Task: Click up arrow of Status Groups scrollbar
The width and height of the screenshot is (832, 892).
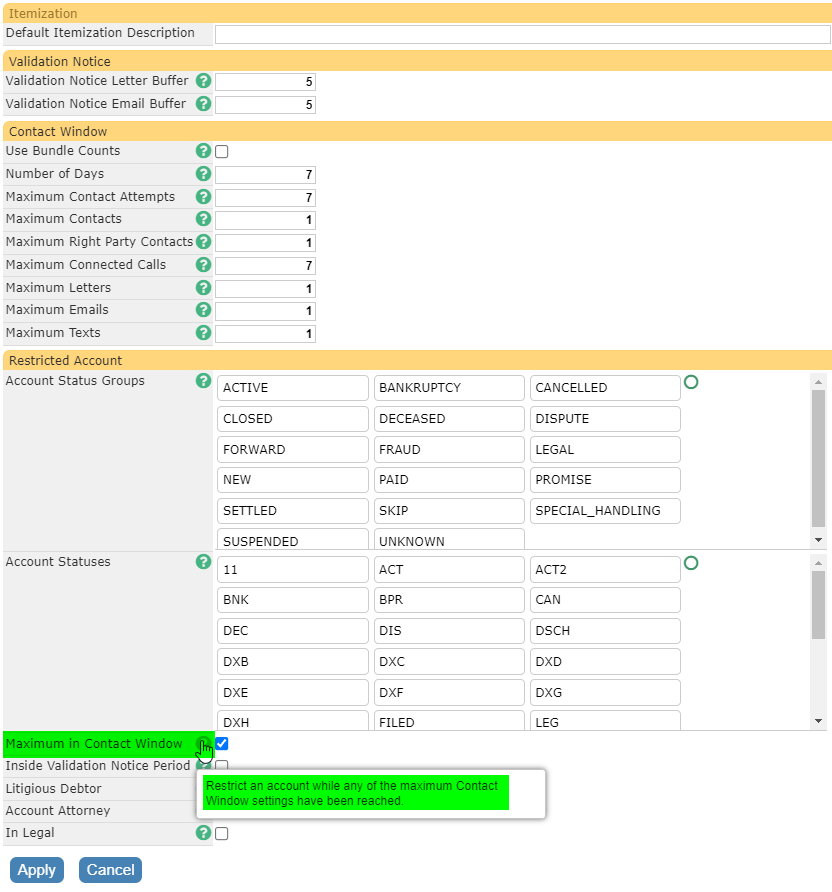Action: click(x=818, y=382)
